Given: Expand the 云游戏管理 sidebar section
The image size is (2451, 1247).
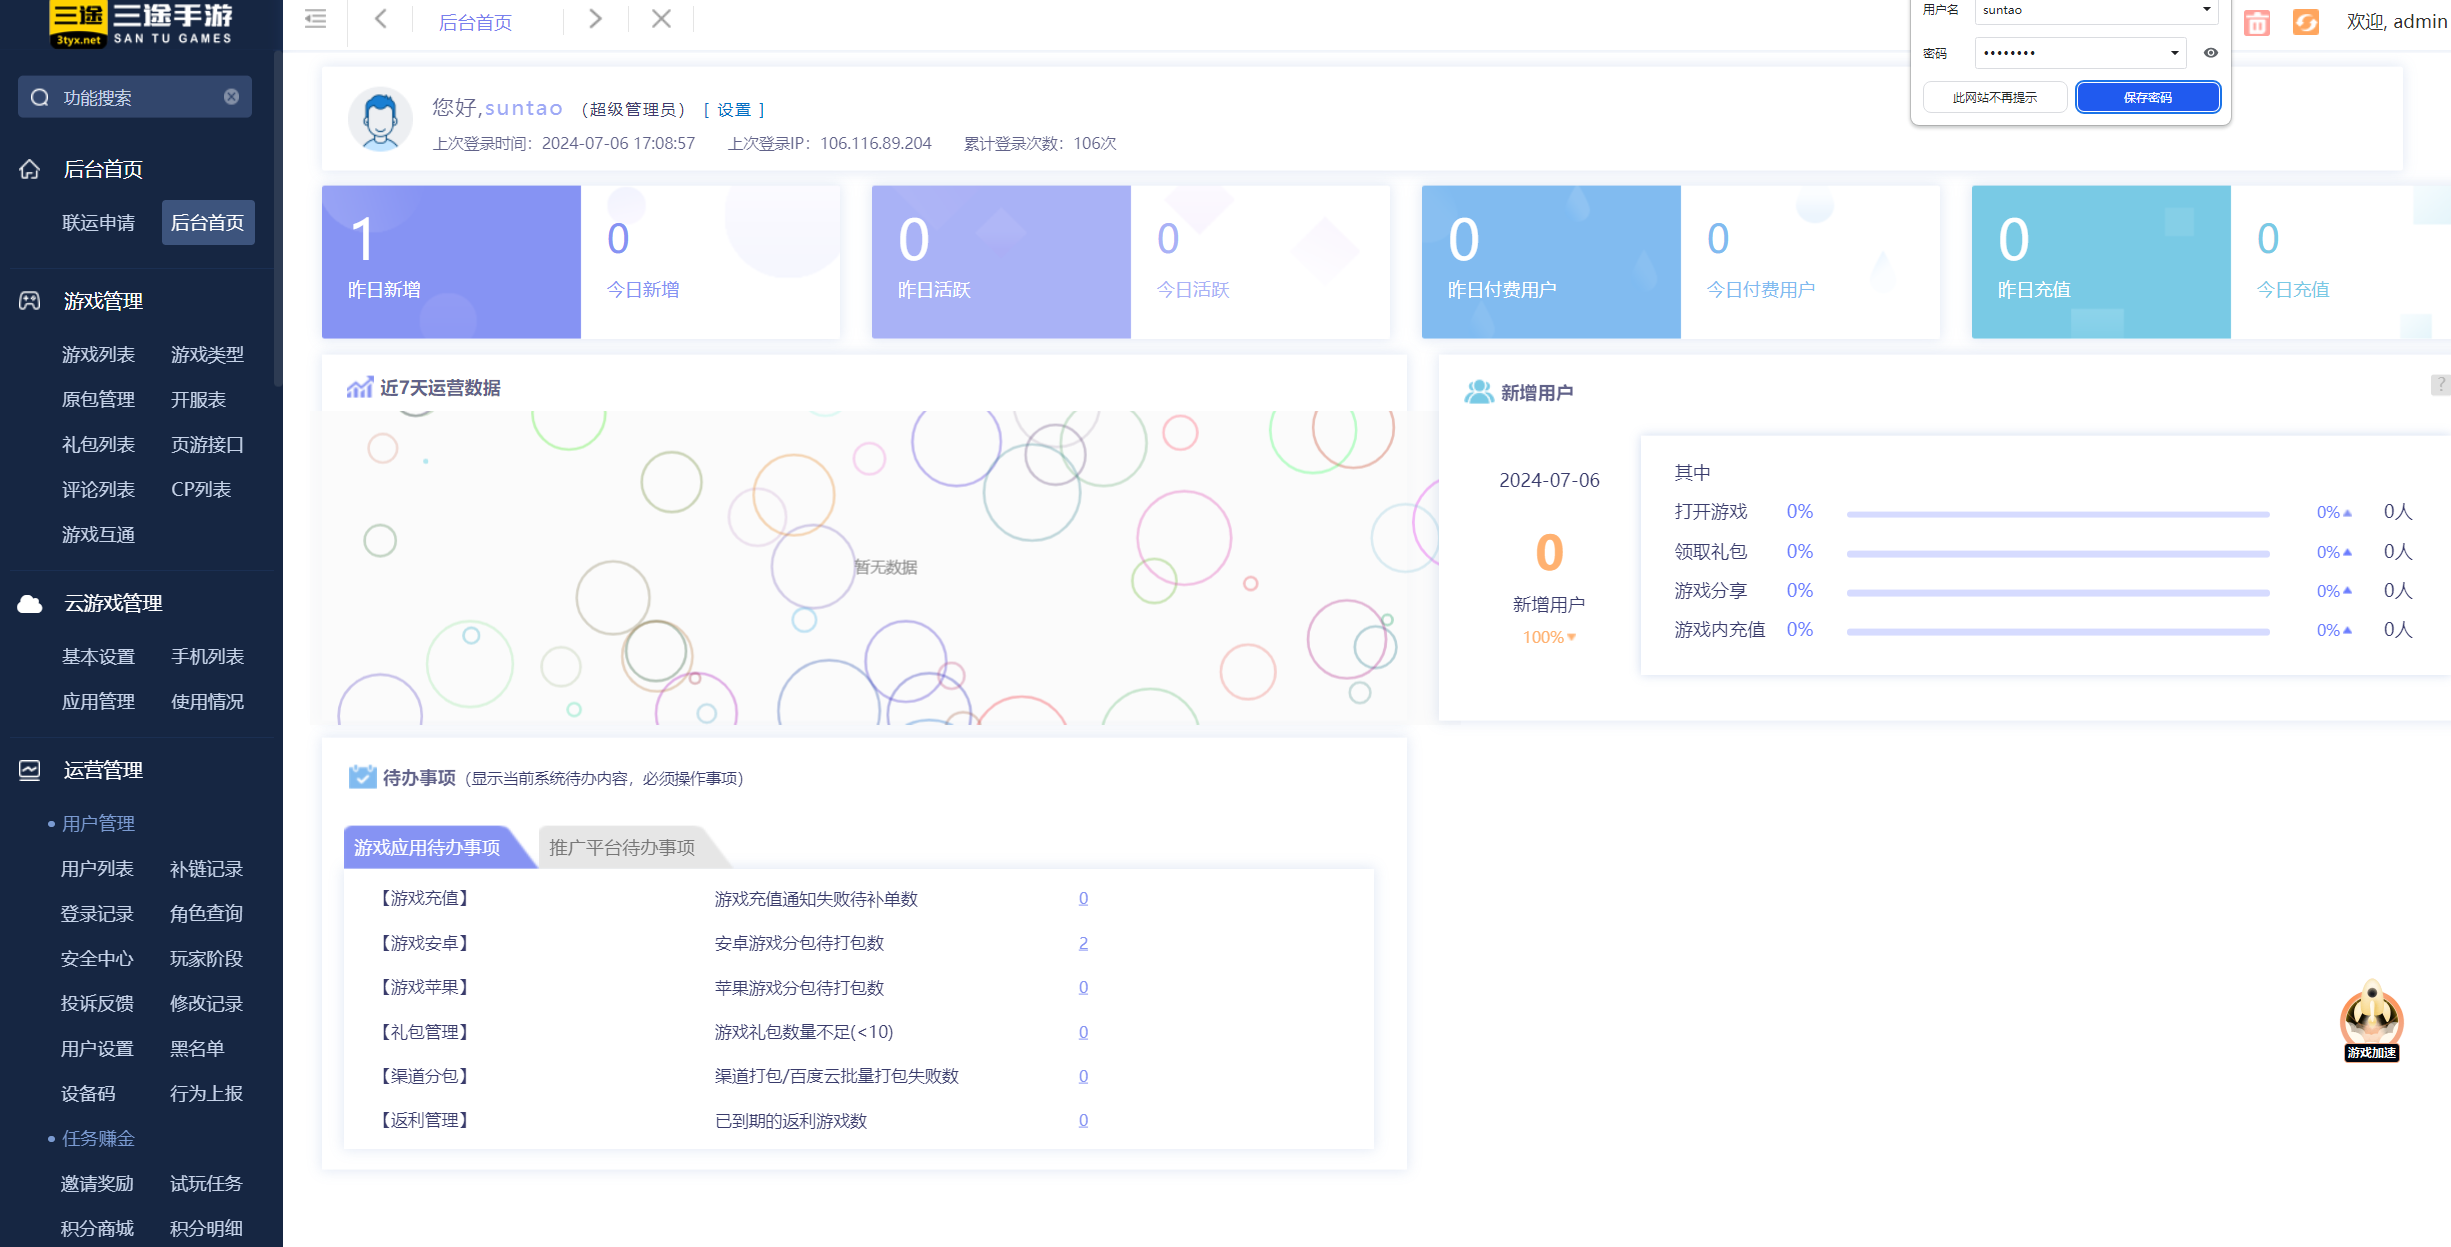Looking at the screenshot, I should [x=113, y=603].
